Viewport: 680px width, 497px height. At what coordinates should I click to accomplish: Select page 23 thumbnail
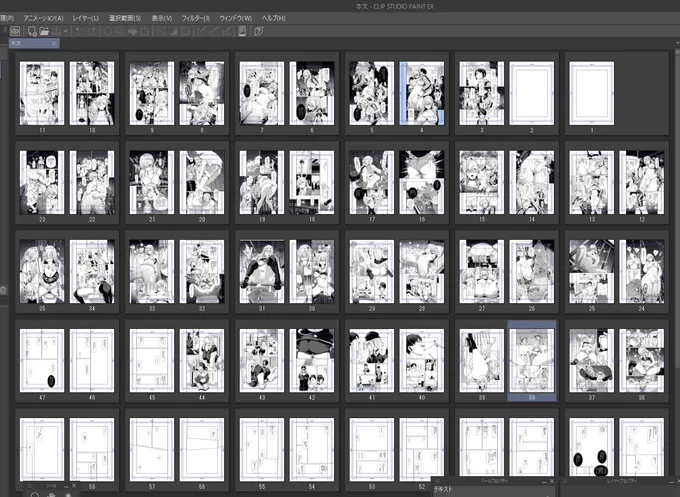pos(42,182)
